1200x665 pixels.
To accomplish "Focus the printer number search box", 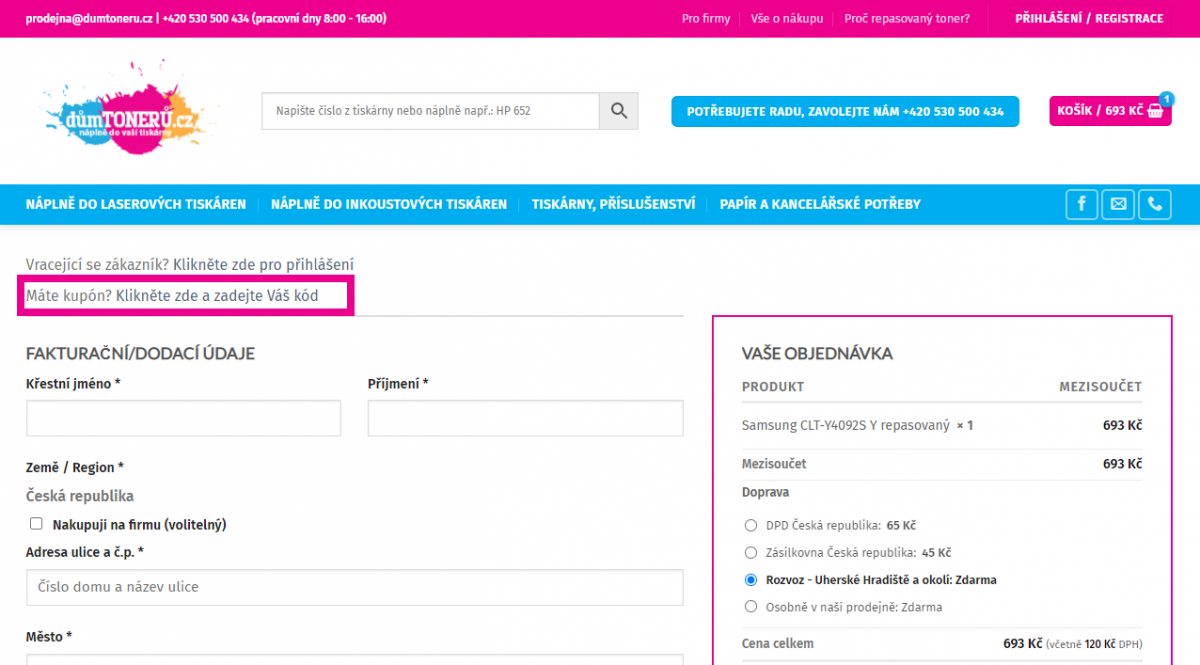I will click(x=430, y=111).
